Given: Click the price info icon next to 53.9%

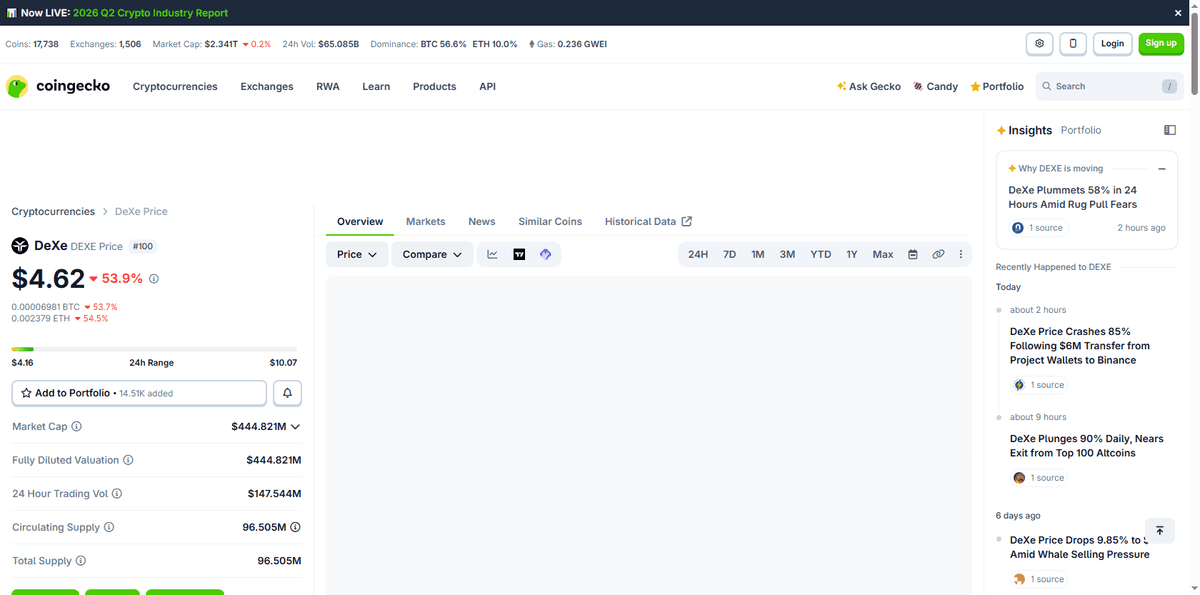Looking at the screenshot, I should point(154,279).
